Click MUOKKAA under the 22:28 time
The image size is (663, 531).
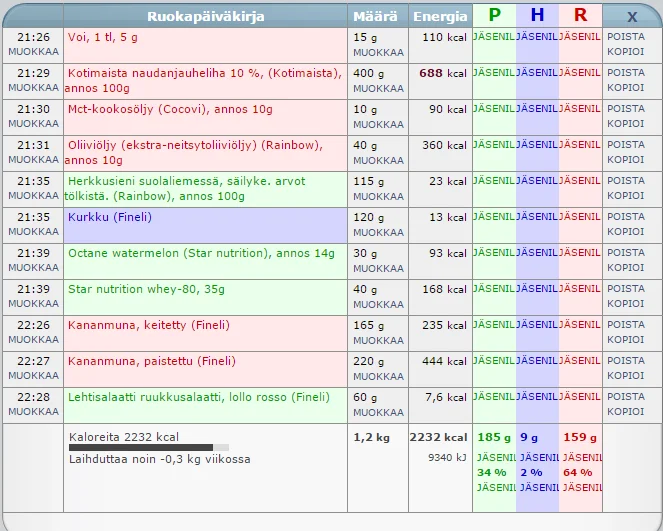pyautogui.click(x=33, y=412)
